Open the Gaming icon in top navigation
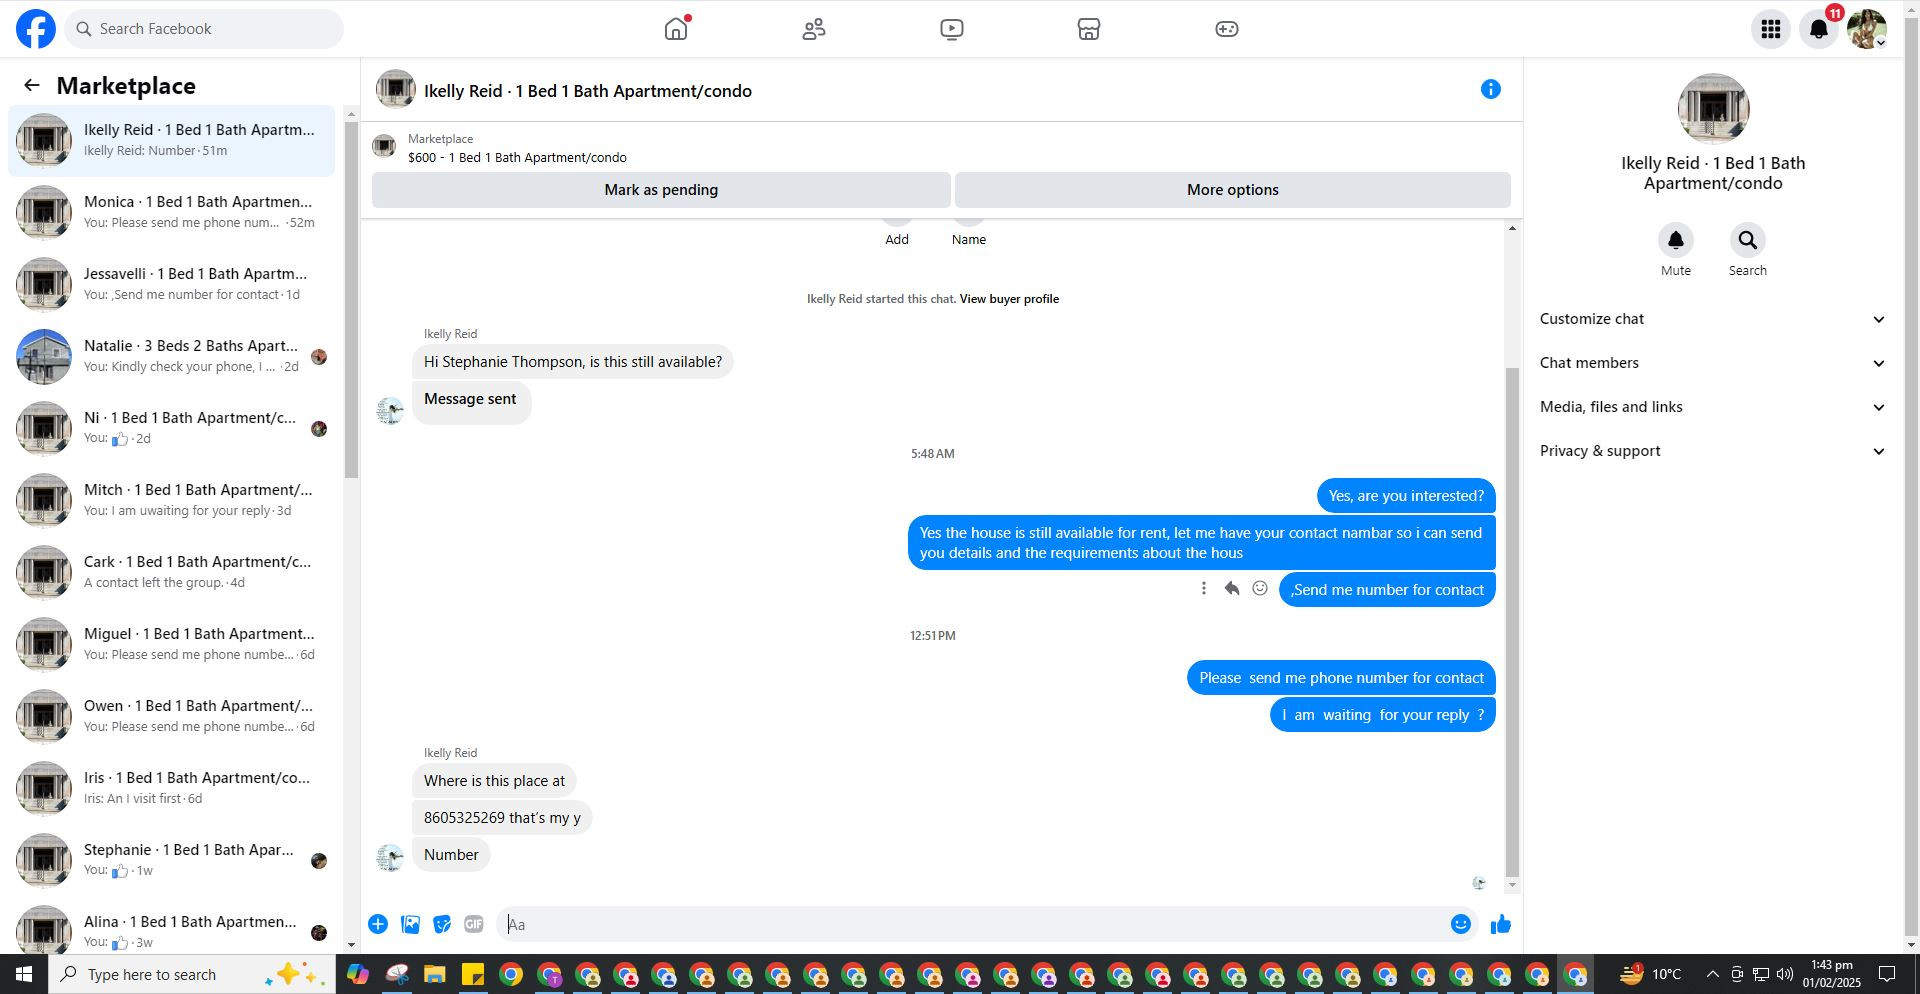The height and width of the screenshot is (994, 1920). (x=1227, y=29)
